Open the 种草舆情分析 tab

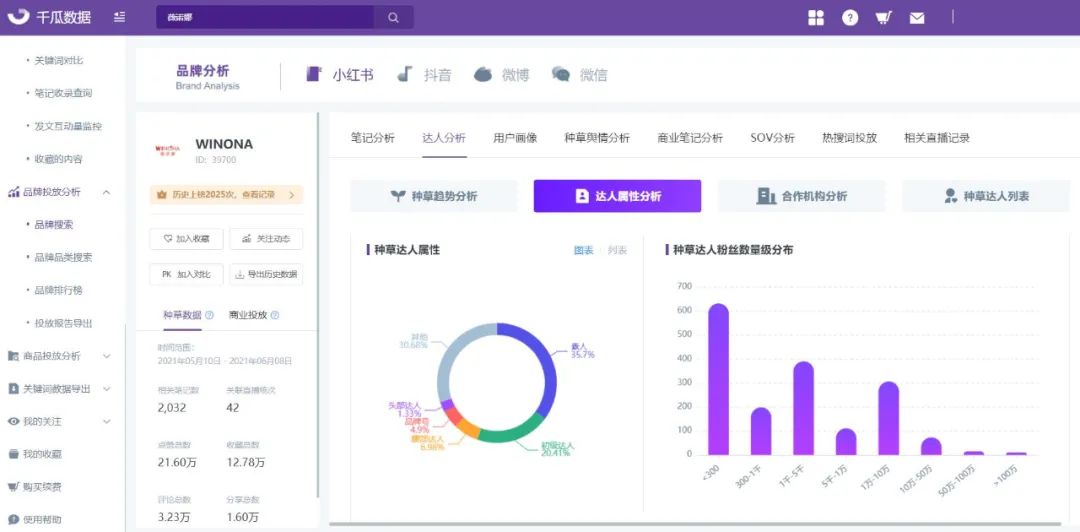tap(597, 138)
